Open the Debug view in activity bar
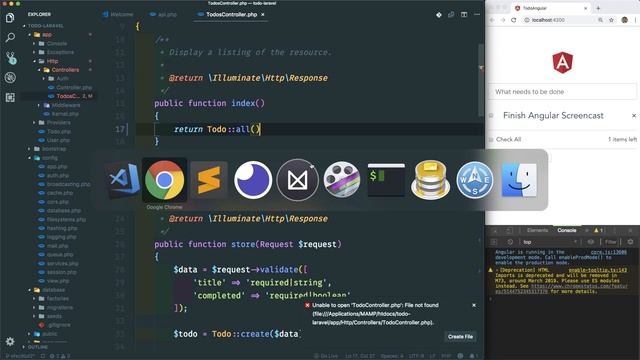 coord(10,78)
